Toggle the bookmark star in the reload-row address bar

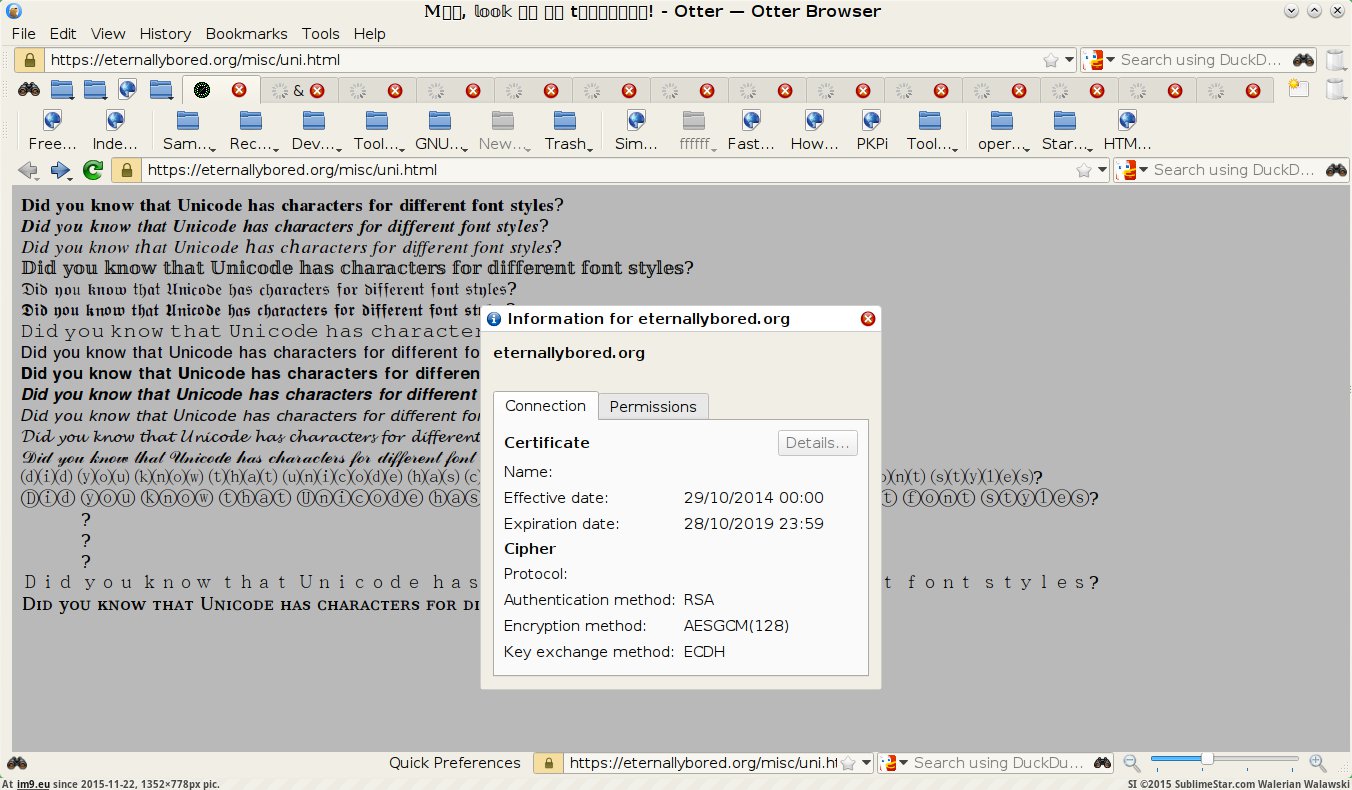1084,170
